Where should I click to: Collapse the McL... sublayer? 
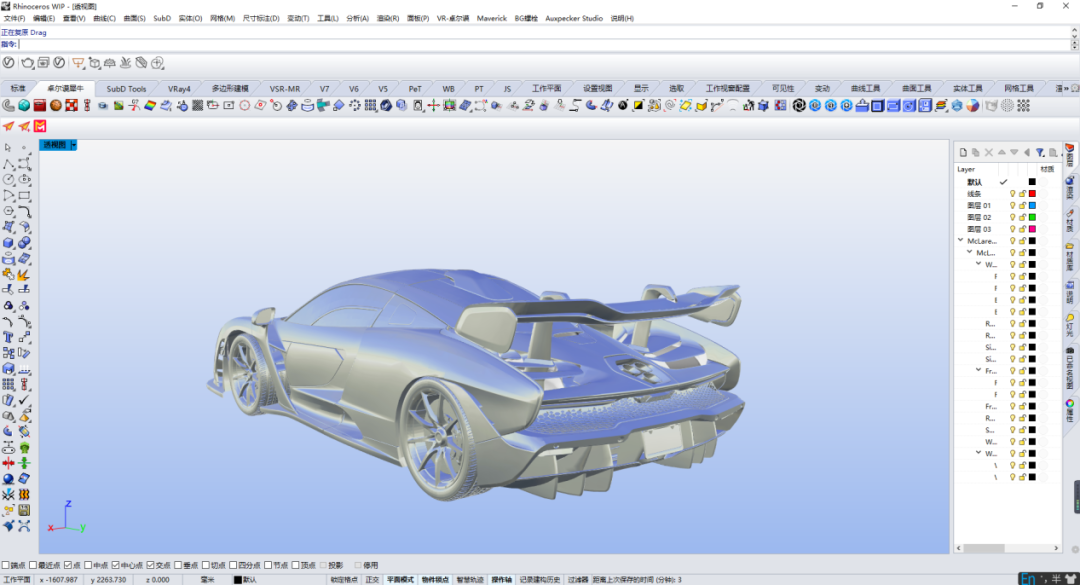[970, 252]
